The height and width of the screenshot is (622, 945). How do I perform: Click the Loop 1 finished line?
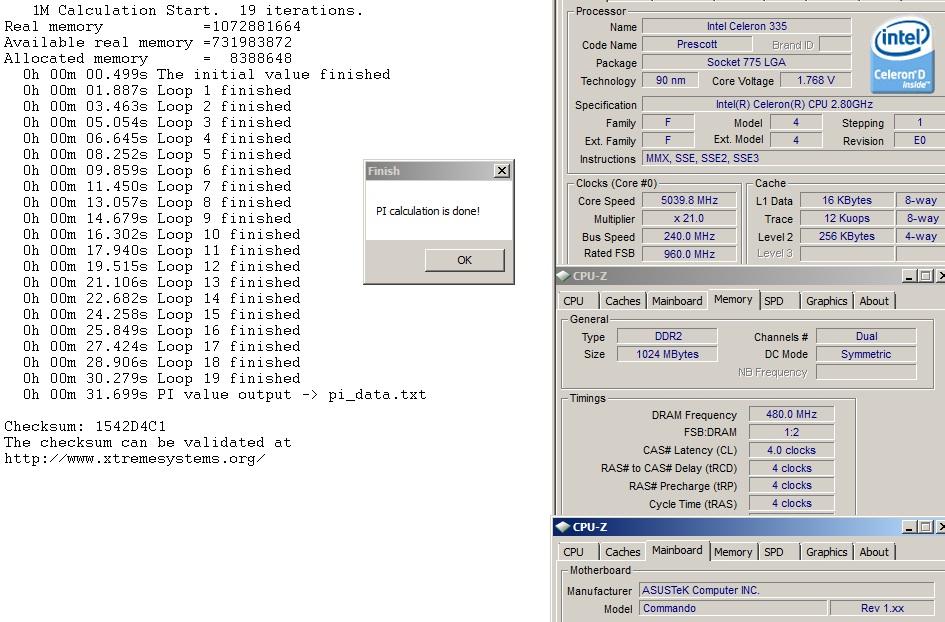coord(157,90)
